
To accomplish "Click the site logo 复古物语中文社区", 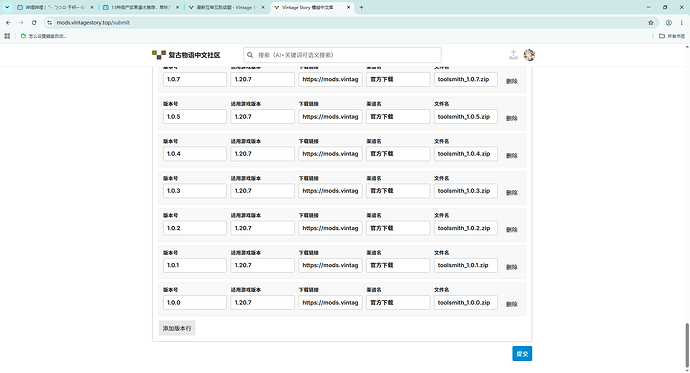I will pos(186,55).
